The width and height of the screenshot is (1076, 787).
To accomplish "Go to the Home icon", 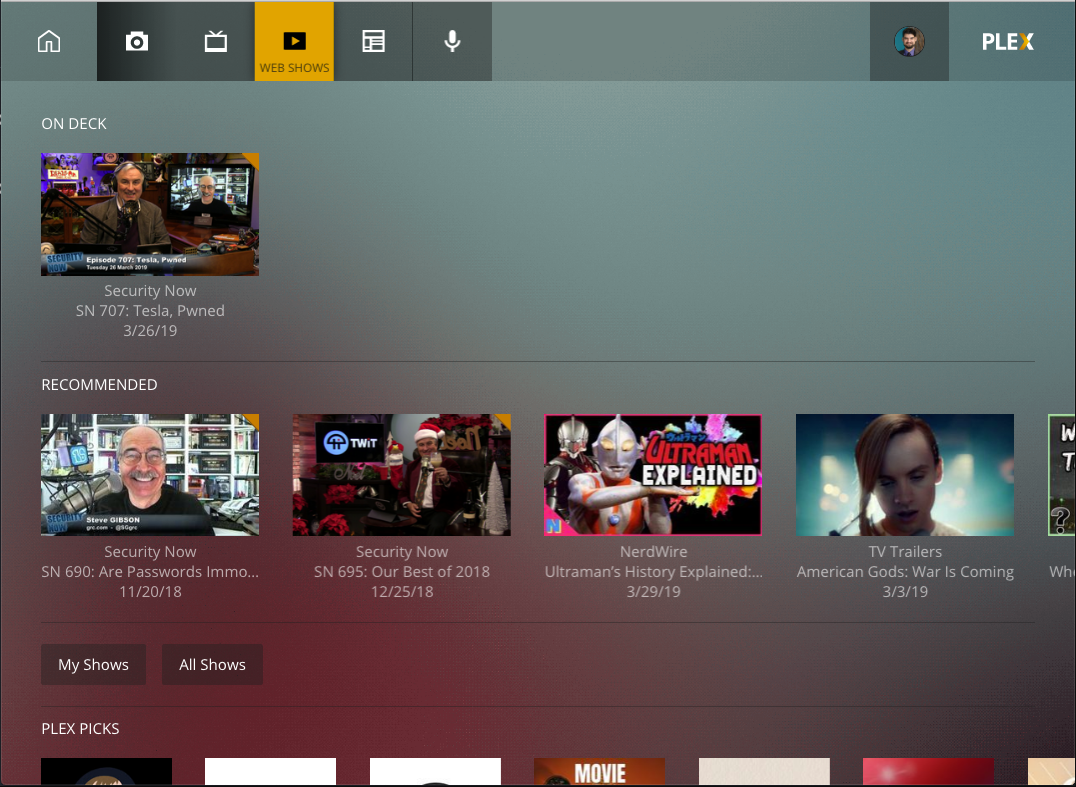I will pos(49,41).
